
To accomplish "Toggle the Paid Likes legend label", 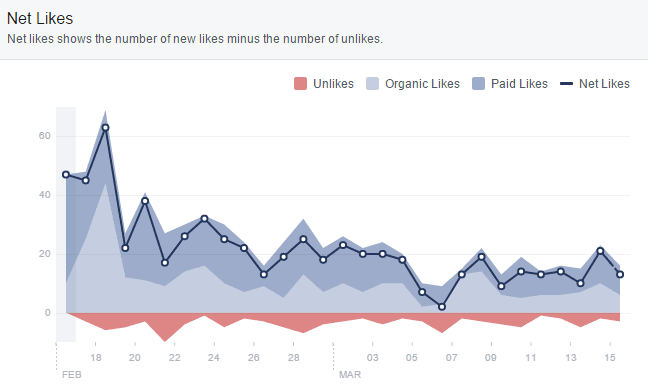I will point(519,83).
